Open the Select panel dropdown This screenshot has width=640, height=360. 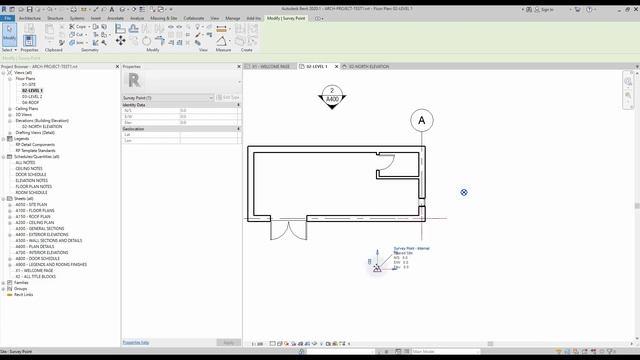(x=9, y=50)
